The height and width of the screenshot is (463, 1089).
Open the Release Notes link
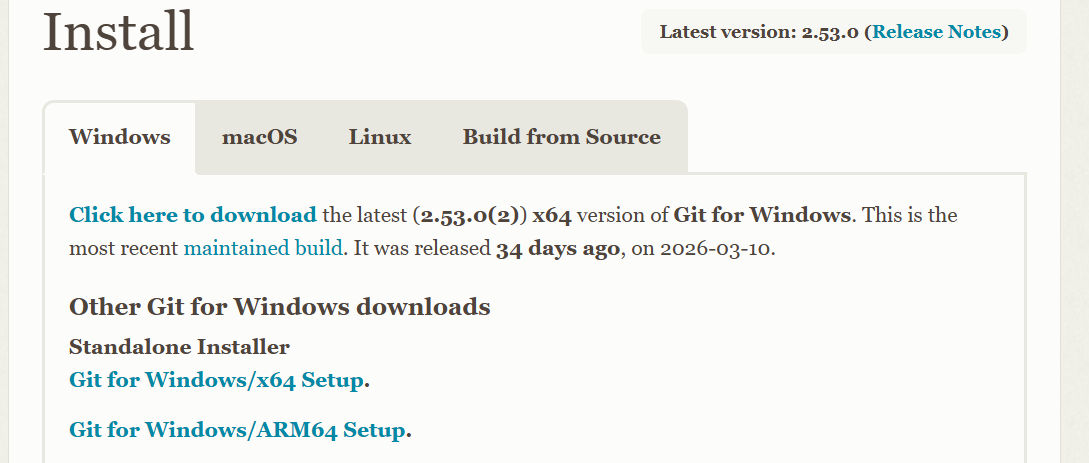pyautogui.click(x=936, y=32)
